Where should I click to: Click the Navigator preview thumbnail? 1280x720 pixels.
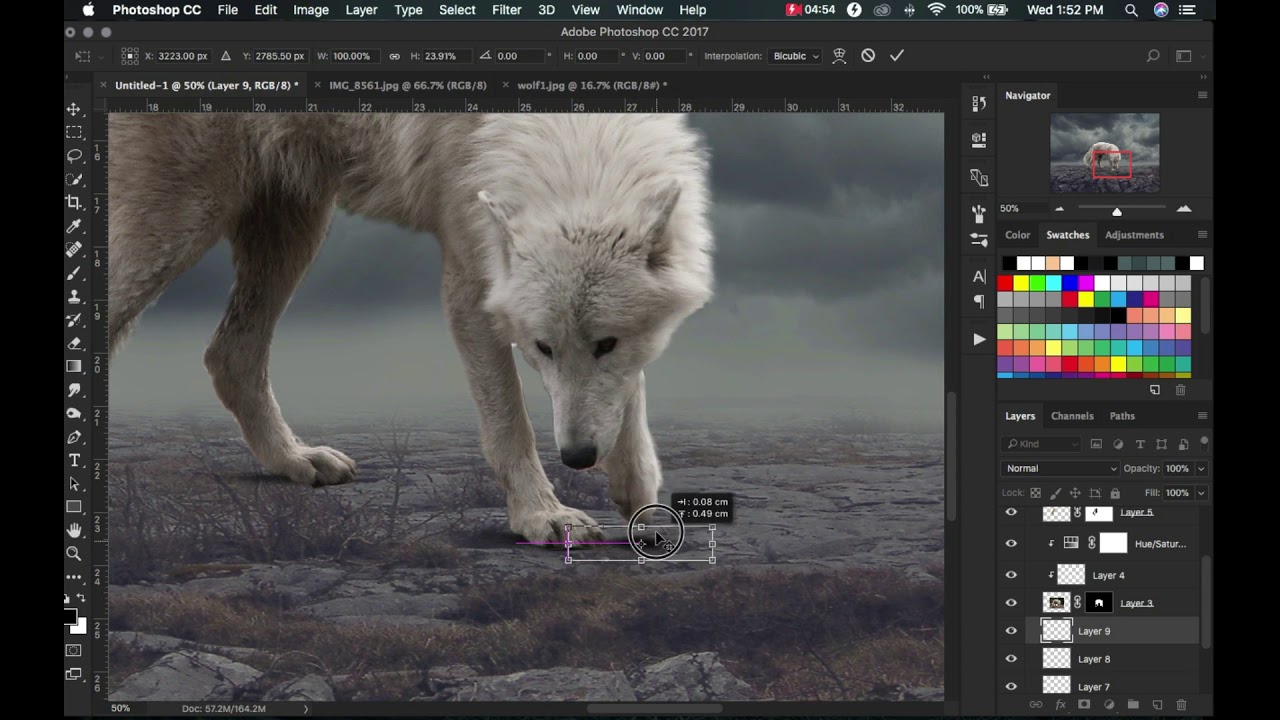click(1105, 153)
